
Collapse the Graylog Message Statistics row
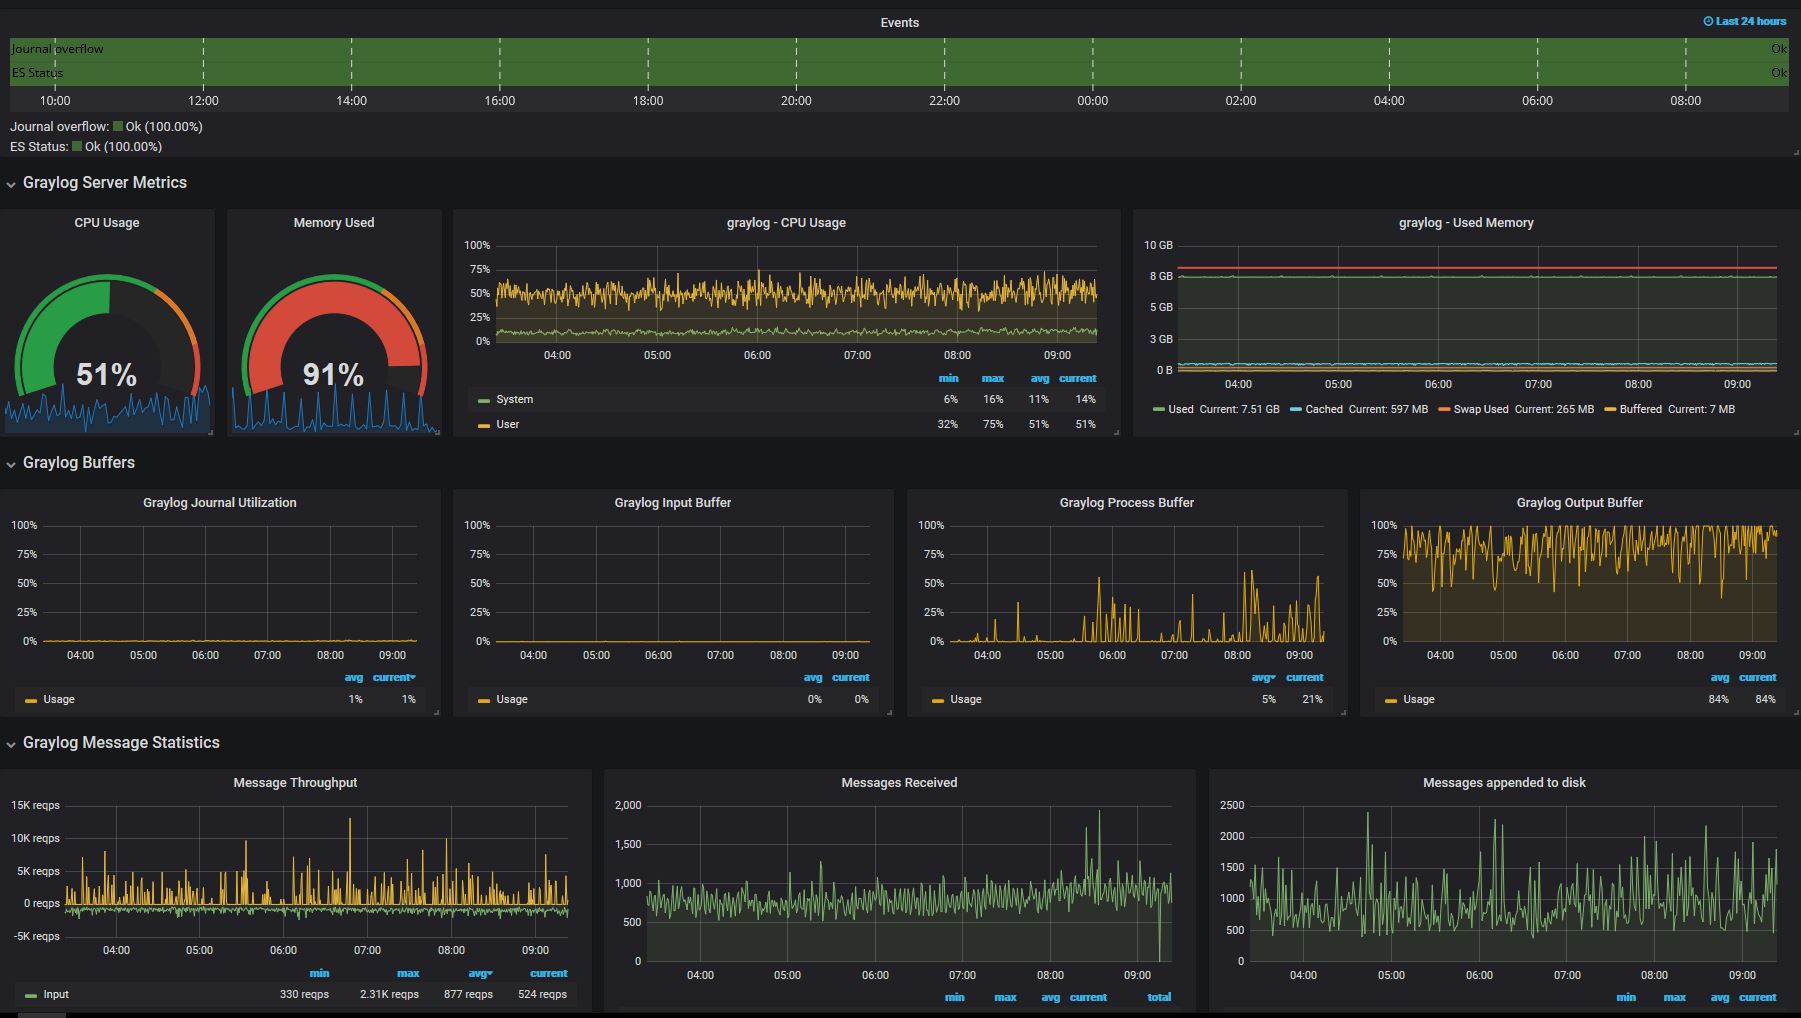(121, 743)
